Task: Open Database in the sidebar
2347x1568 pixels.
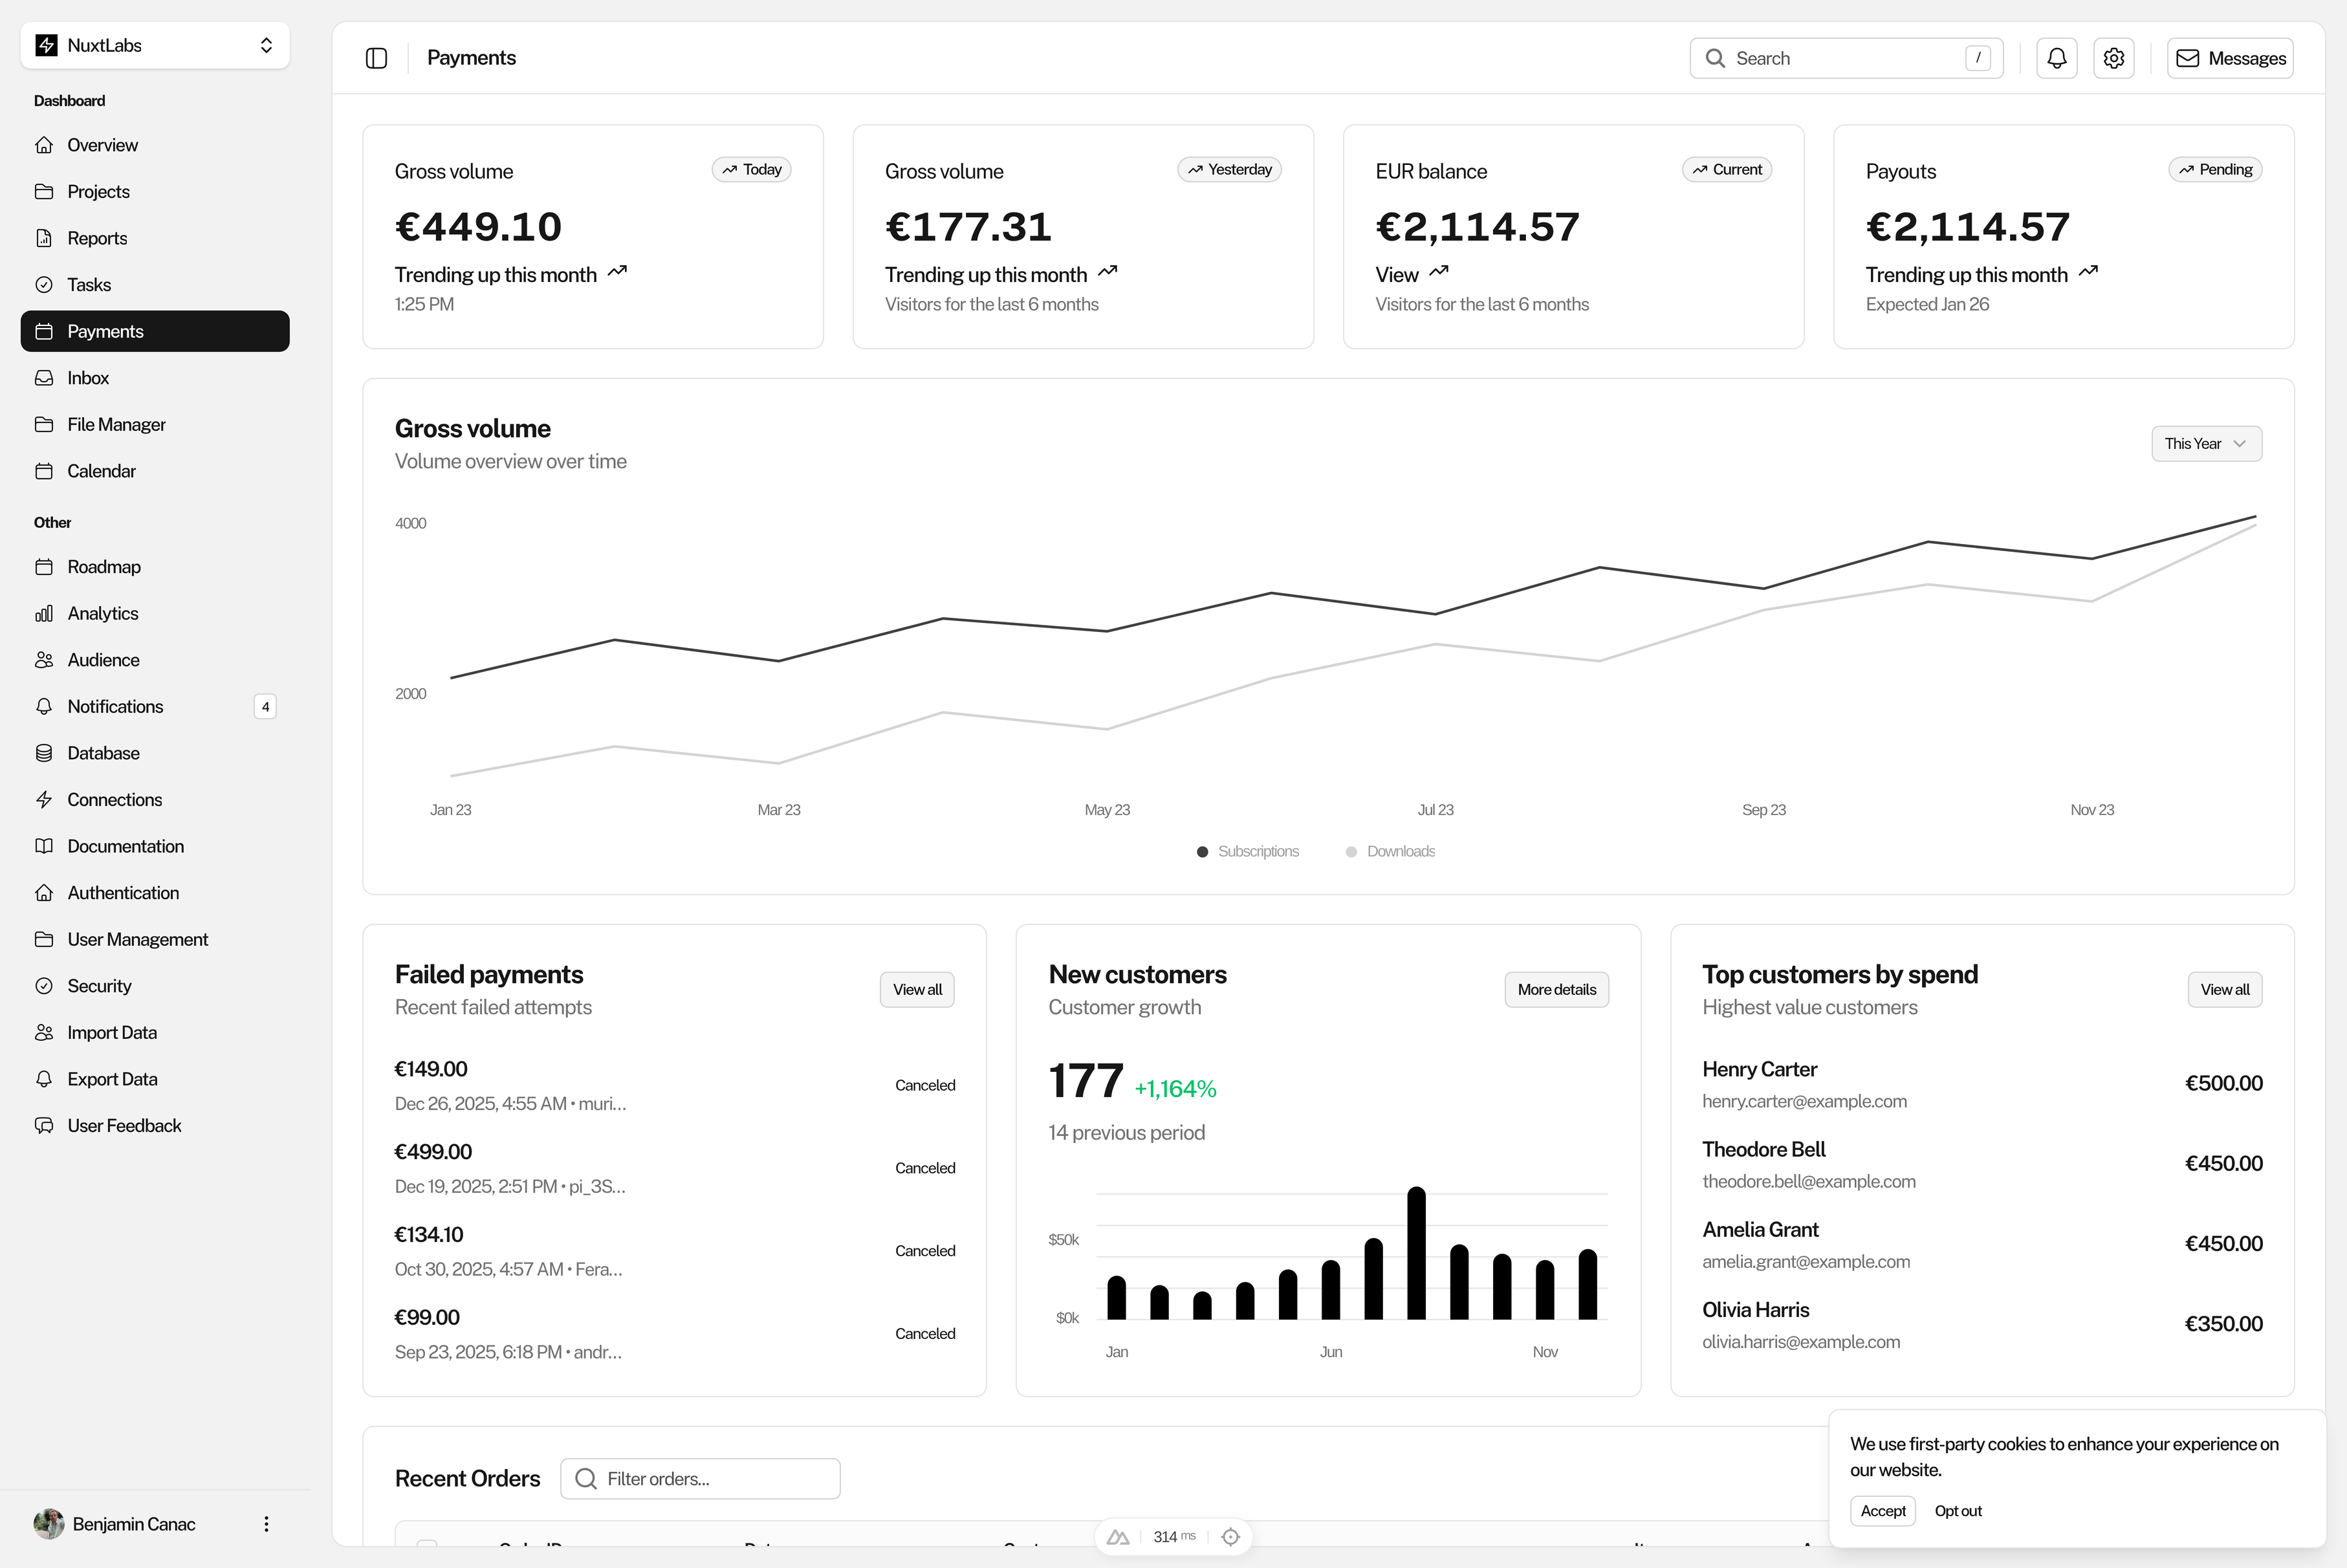Action: 103,753
